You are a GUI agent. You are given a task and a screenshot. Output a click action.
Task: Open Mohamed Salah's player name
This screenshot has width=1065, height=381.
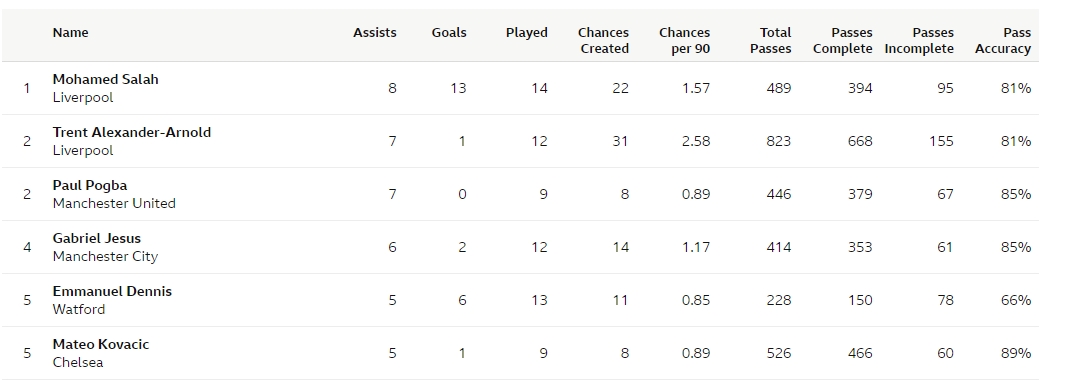pos(105,79)
